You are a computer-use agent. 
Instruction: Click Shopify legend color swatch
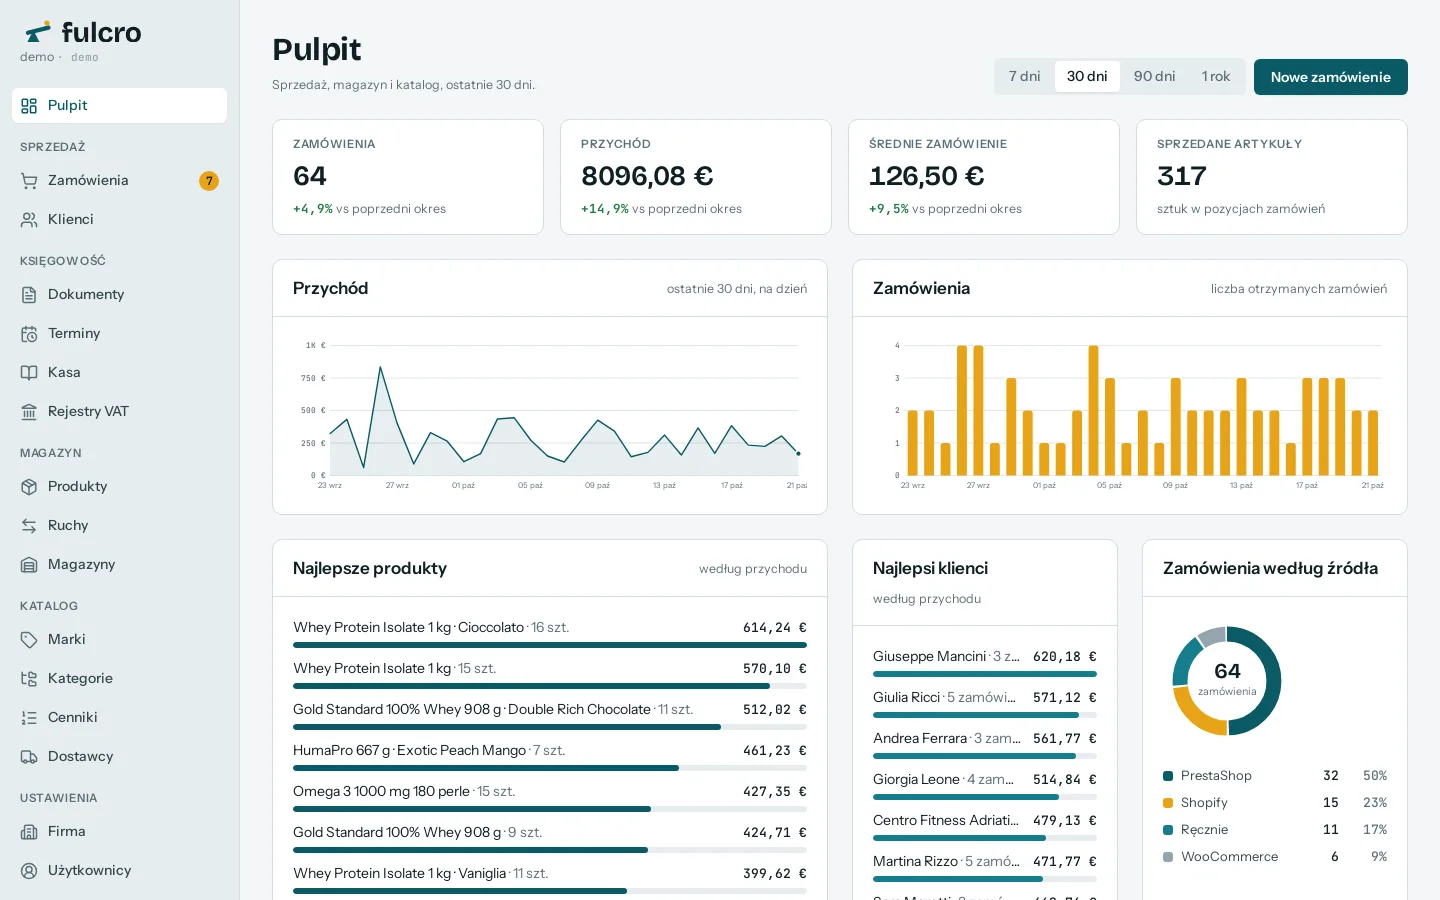1168,803
